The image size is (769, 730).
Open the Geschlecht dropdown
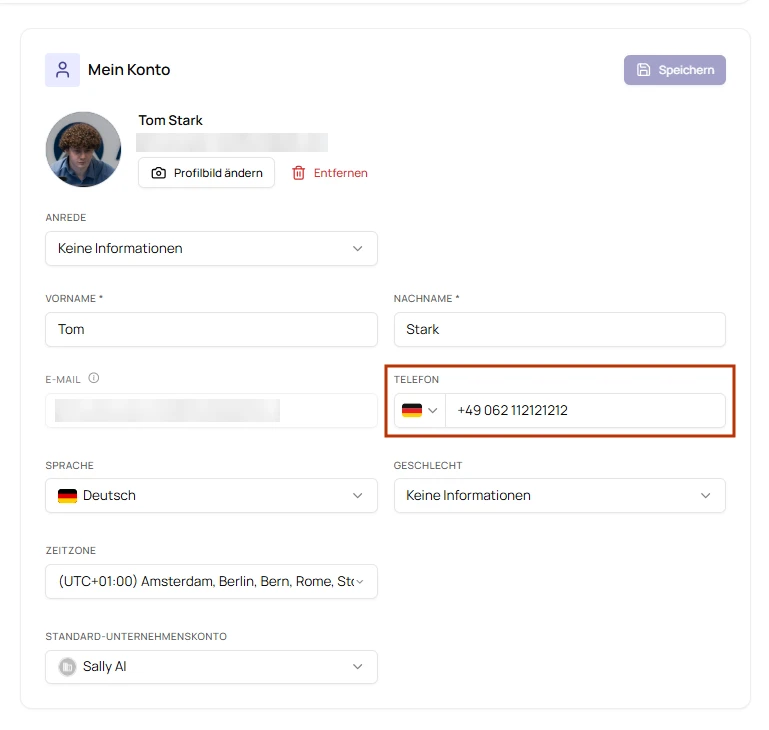(x=560, y=495)
